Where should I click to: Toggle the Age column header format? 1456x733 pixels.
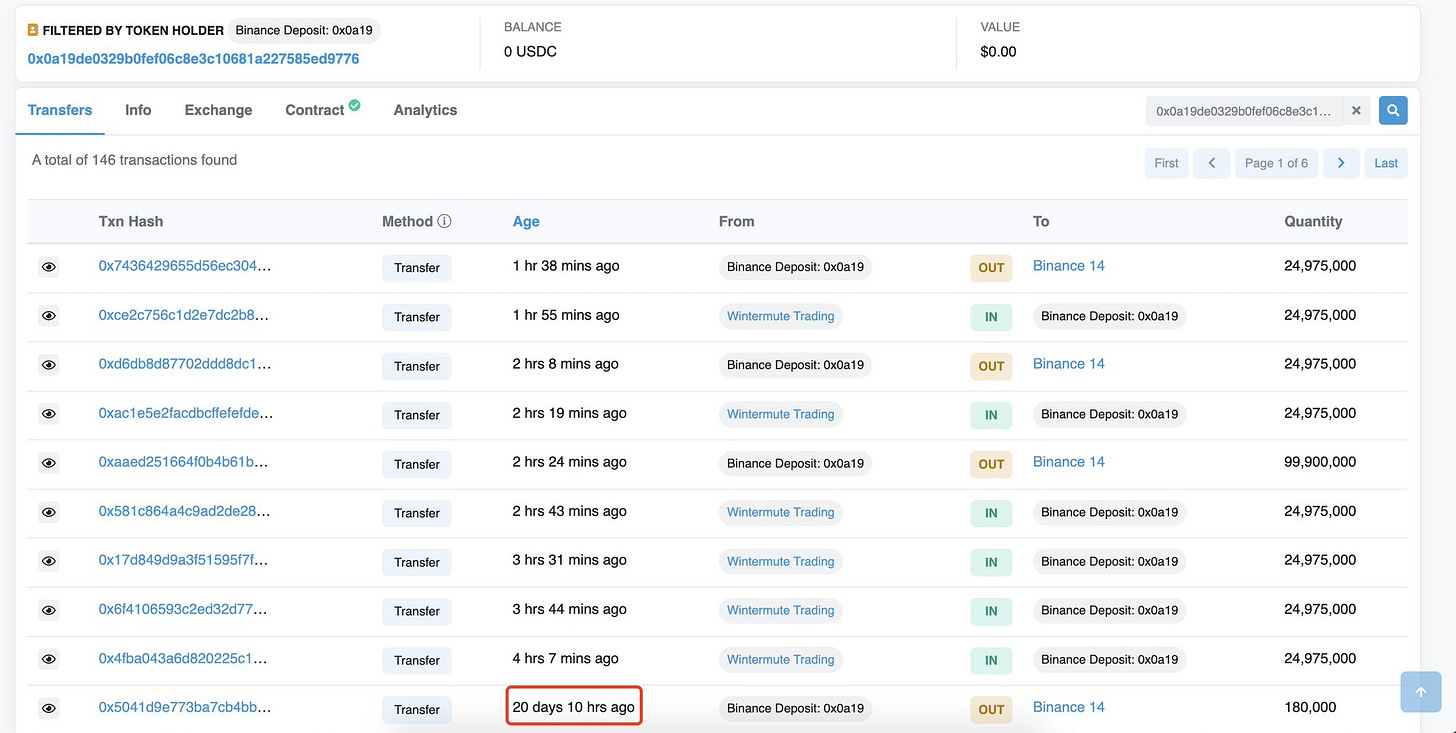click(526, 221)
